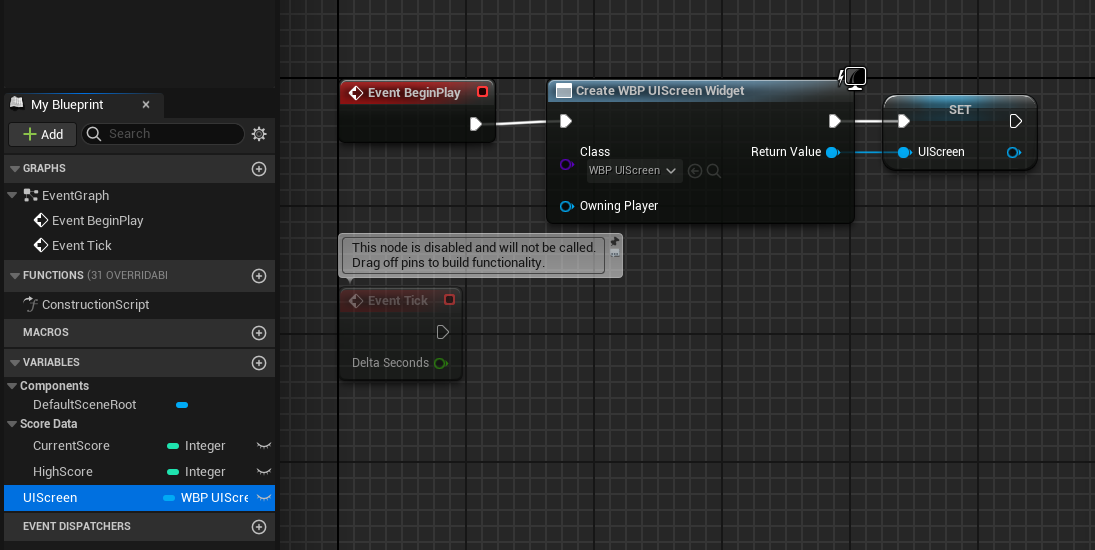Click the Add button
This screenshot has width=1095, height=550.
pos(43,134)
